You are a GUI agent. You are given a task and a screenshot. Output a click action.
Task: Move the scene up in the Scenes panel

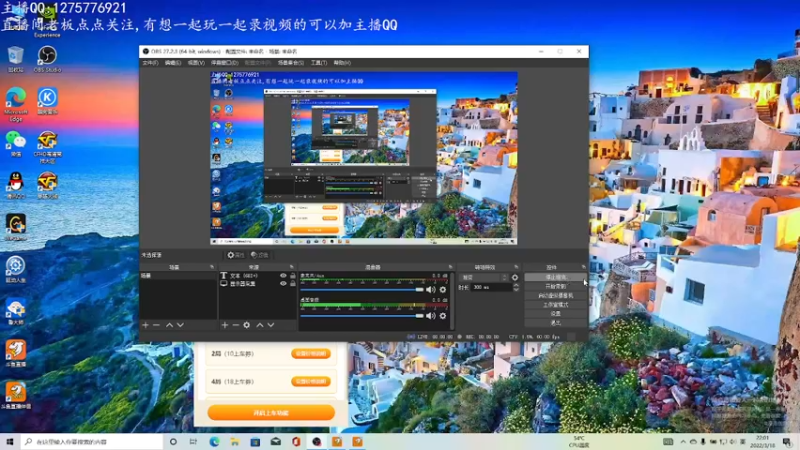[169, 325]
